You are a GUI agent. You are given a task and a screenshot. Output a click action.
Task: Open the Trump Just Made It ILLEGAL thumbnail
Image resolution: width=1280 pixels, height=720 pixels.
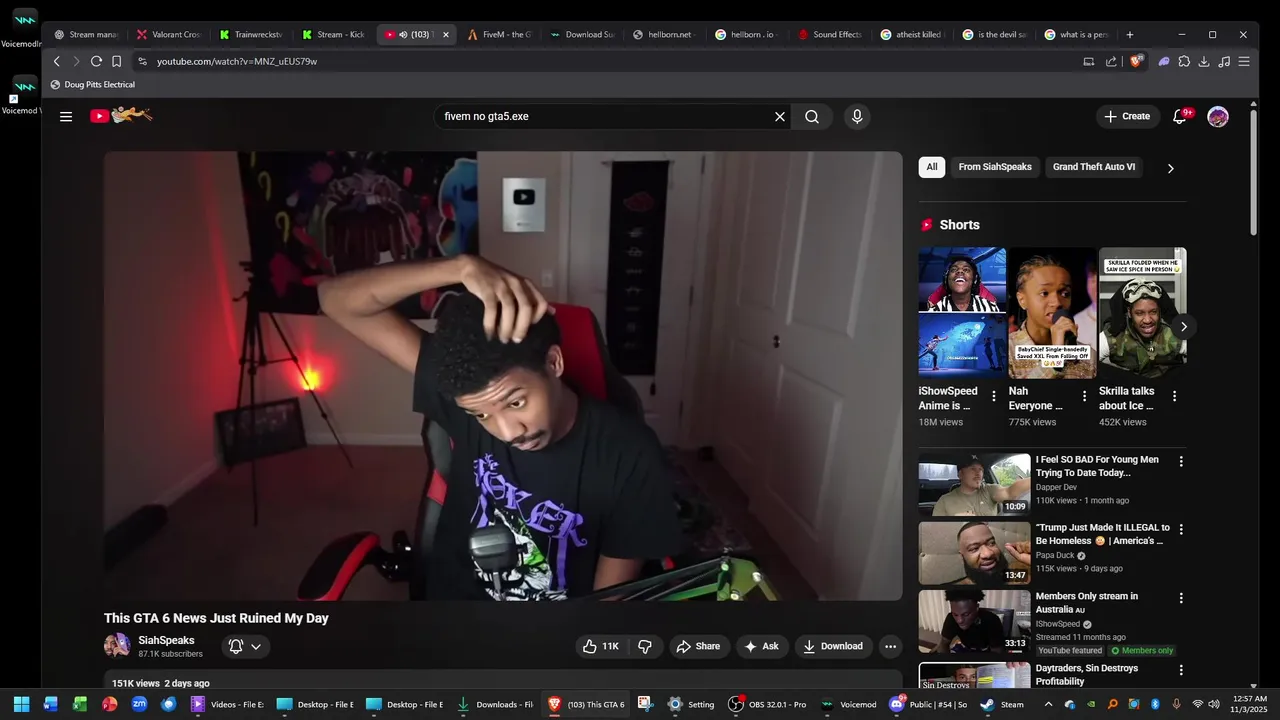tap(974, 553)
